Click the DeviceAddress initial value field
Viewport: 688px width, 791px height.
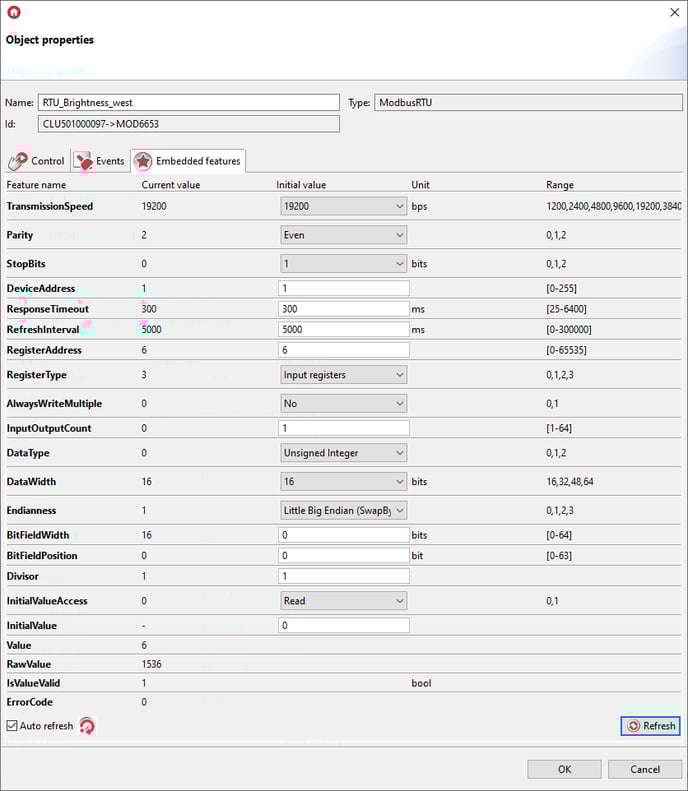343,289
